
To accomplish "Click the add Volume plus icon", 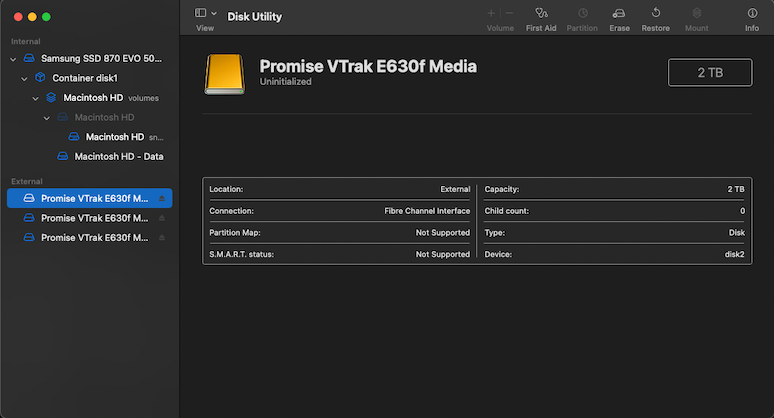I will [491, 13].
